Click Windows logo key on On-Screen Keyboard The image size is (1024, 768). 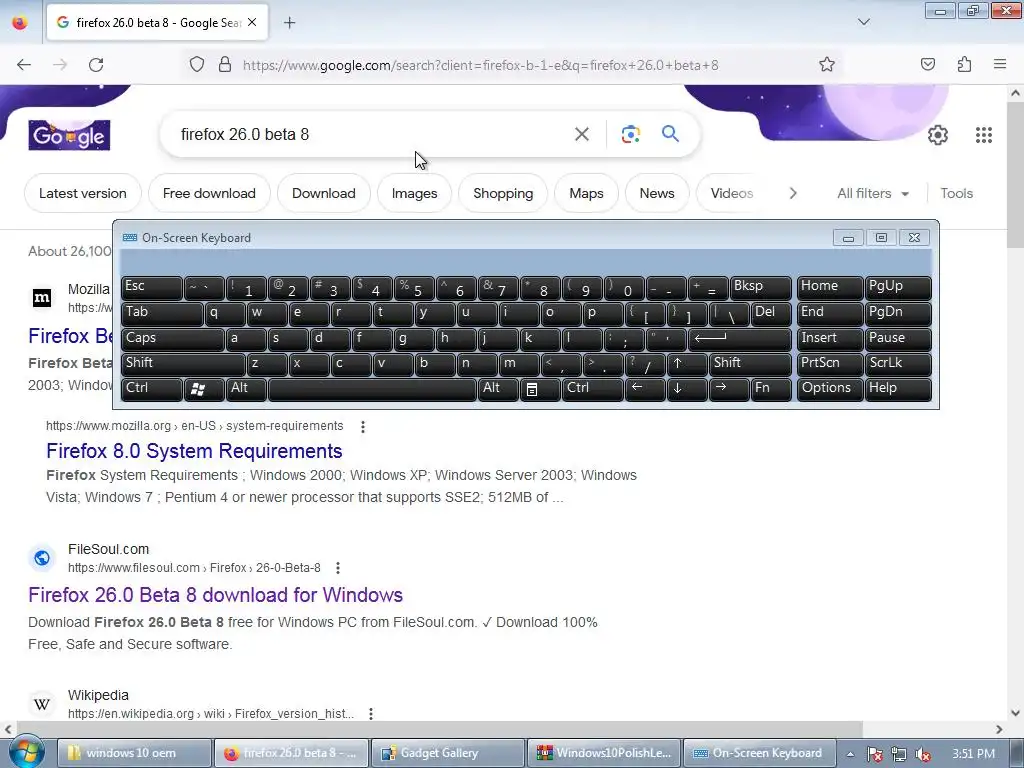[204, 389]
